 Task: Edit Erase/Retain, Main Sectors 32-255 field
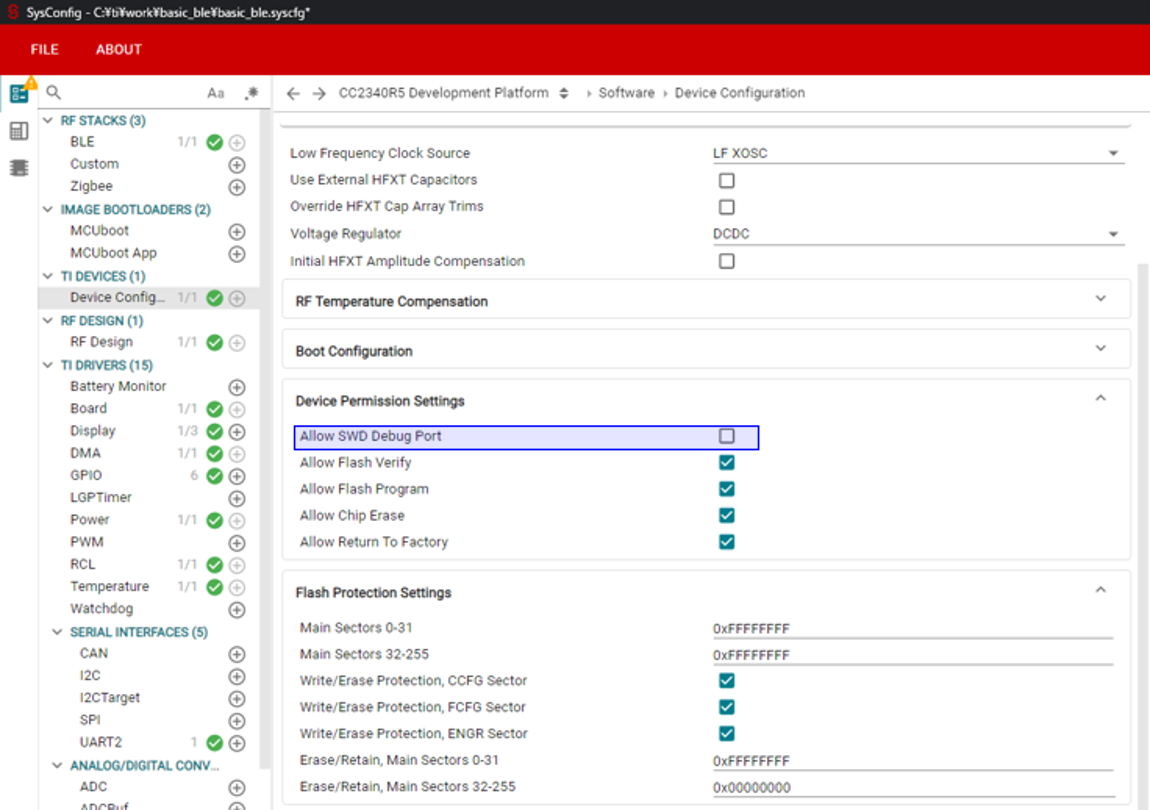(912, 787)
